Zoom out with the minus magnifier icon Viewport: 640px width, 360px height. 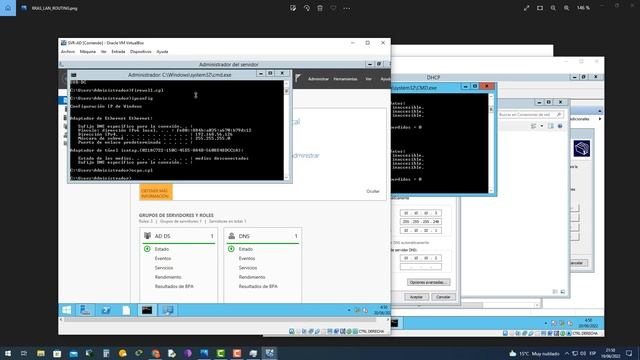coord(553,8)
